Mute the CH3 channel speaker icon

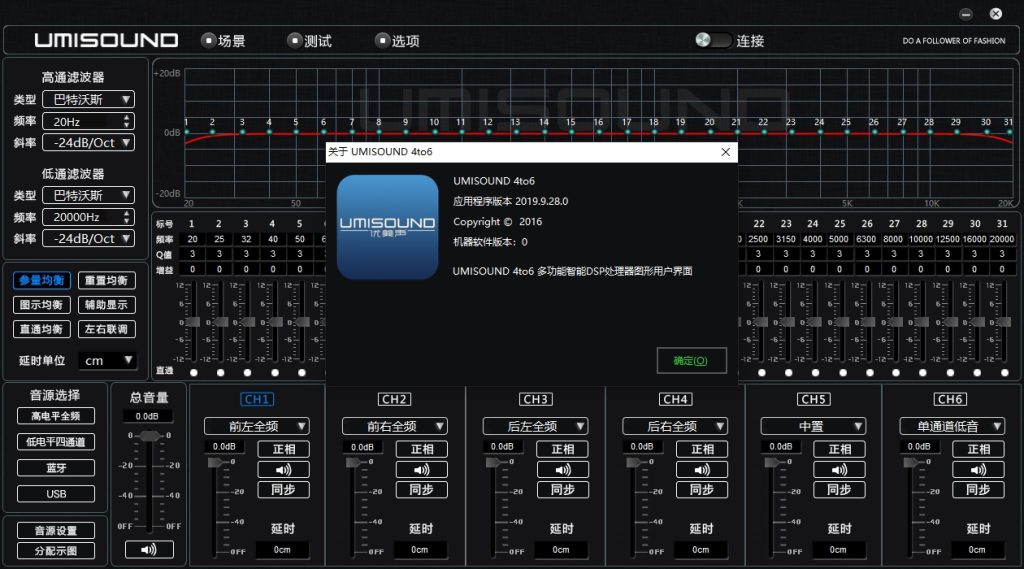click(x=562, y=470)
